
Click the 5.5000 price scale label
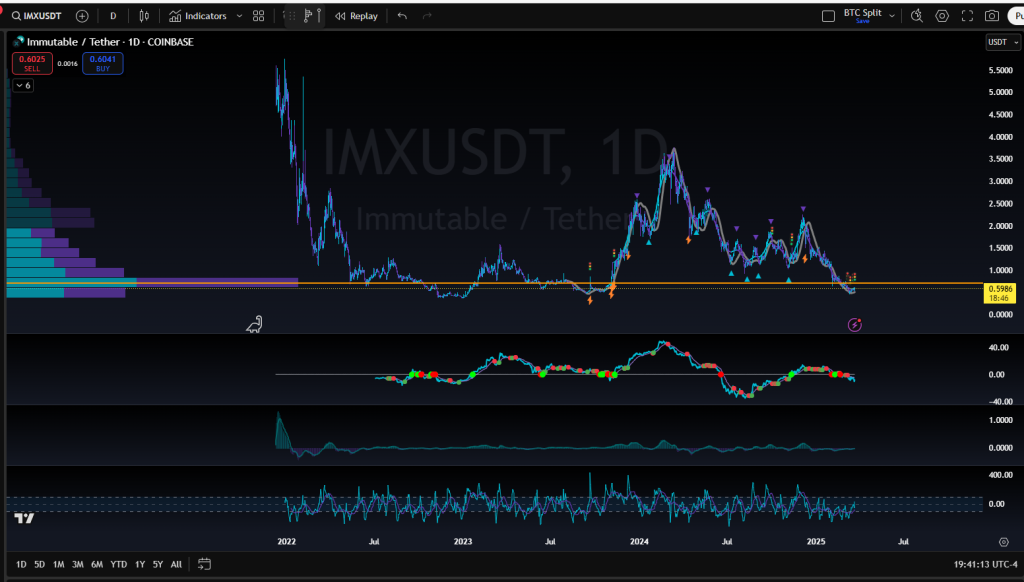[1000, 71]
